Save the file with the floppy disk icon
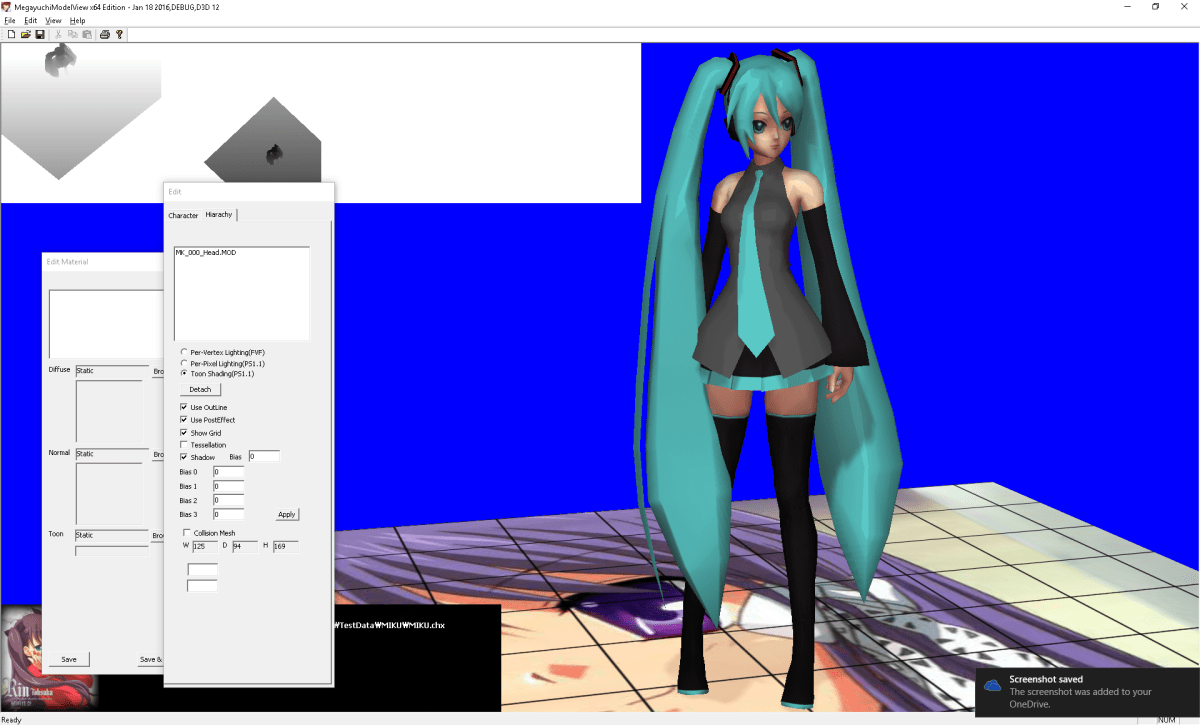The width and height of the screenshot is (1200, 725). (x=38, y=33)
